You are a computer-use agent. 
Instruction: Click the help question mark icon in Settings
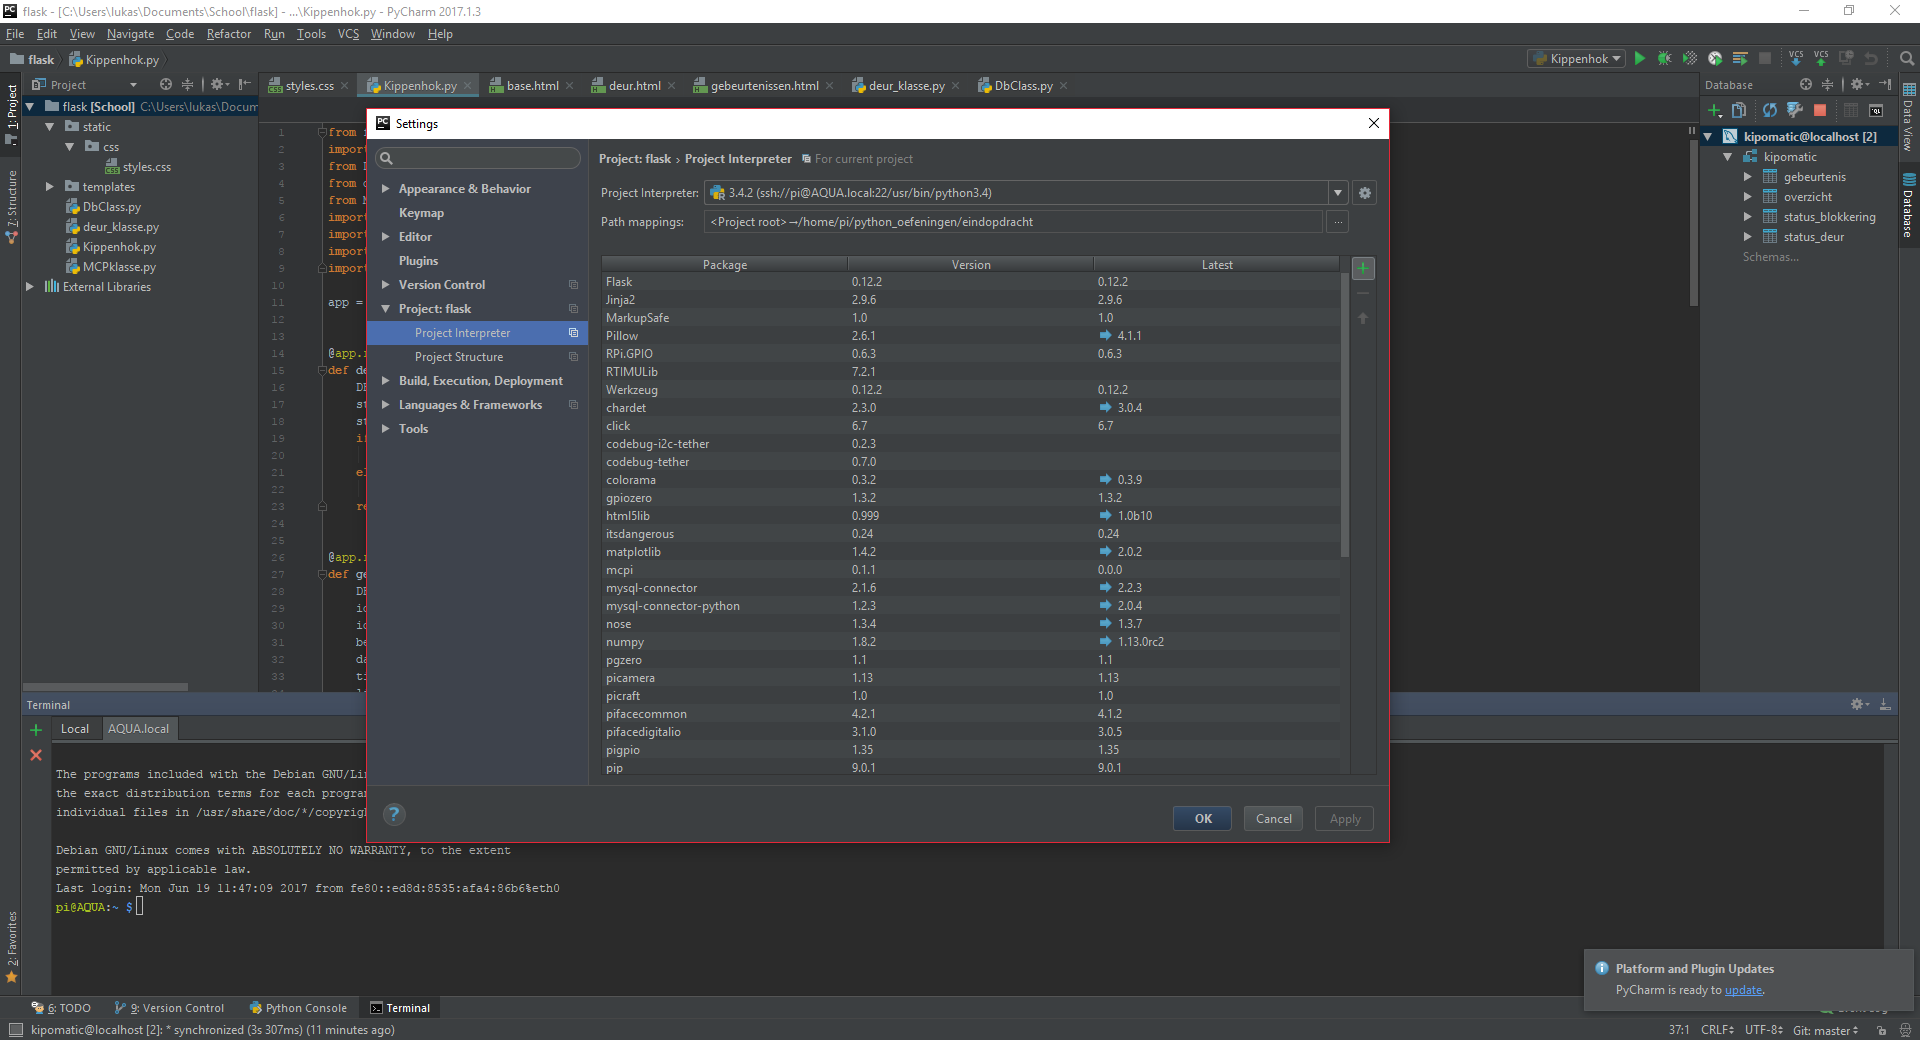(395, 814)
